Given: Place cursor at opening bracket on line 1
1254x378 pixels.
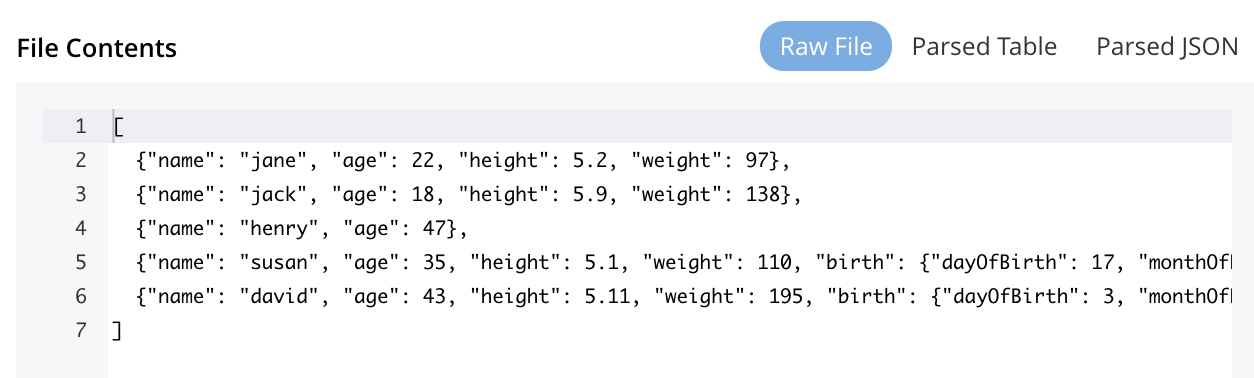Looking at the screenshot, I should coord(118,127).
